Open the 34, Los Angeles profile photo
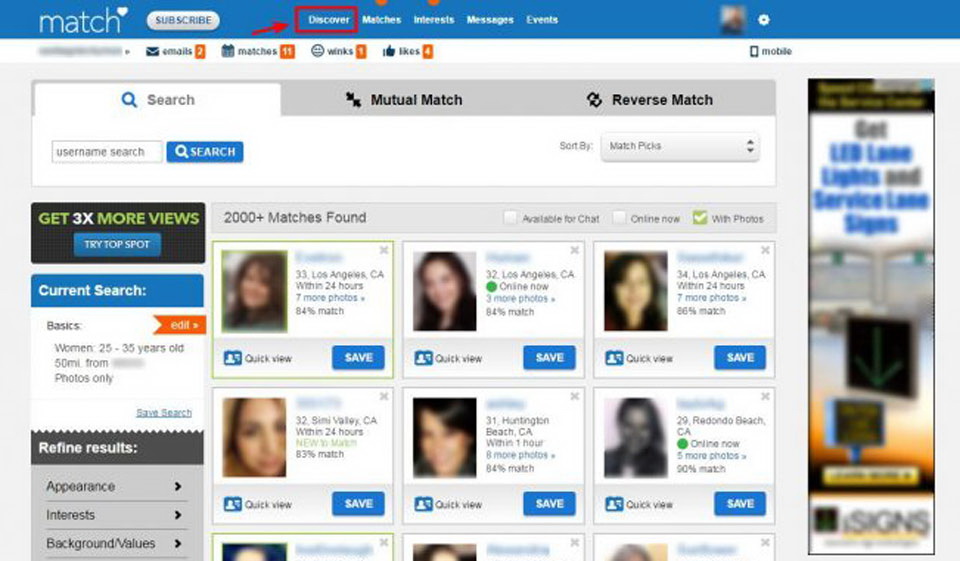Screen dimensions: 960x561 tap(635, 291)
